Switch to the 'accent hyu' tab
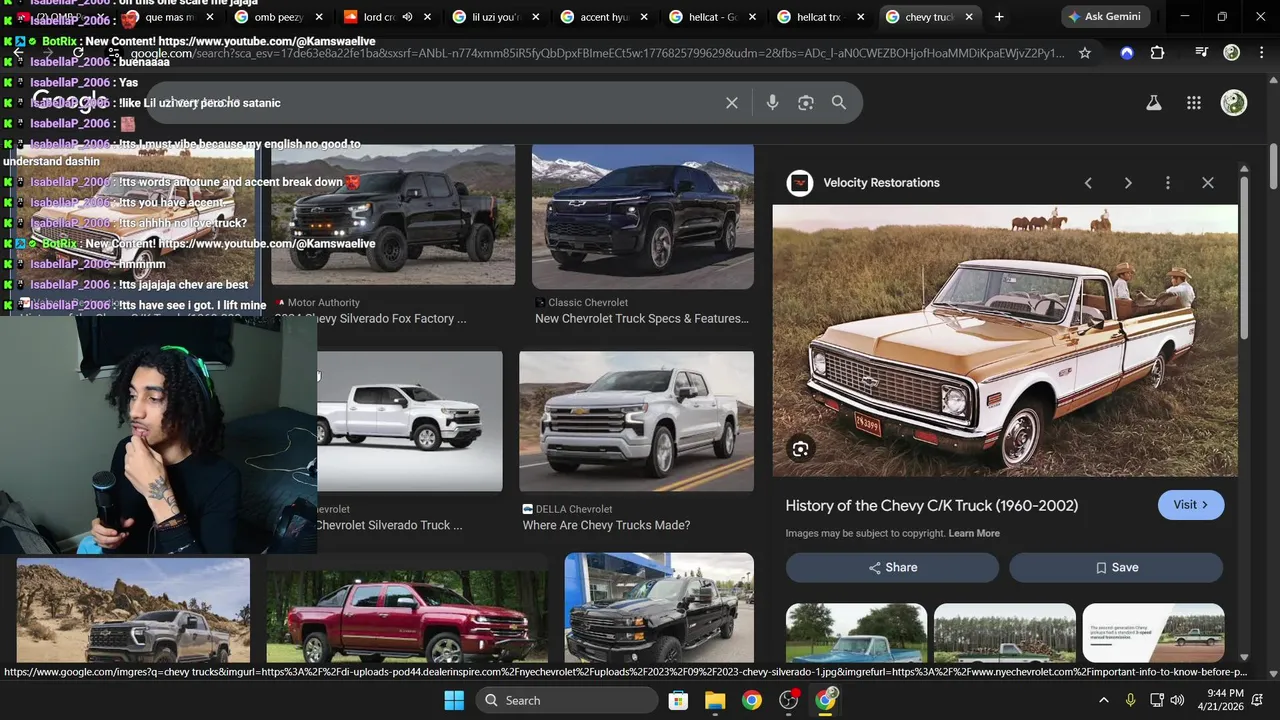 603,17
